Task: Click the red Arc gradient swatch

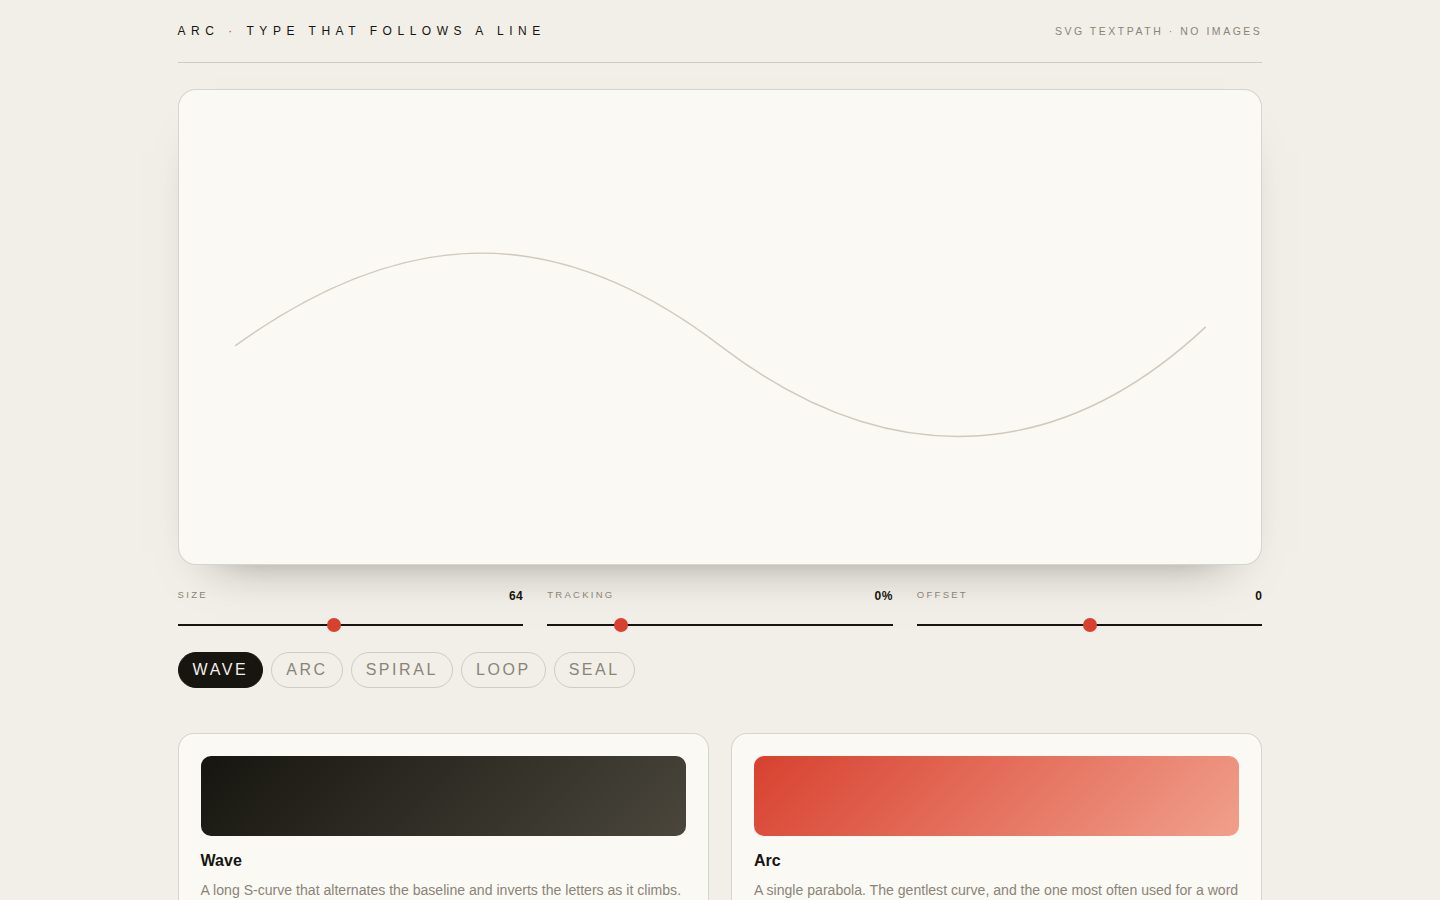Action: [996, 796]
